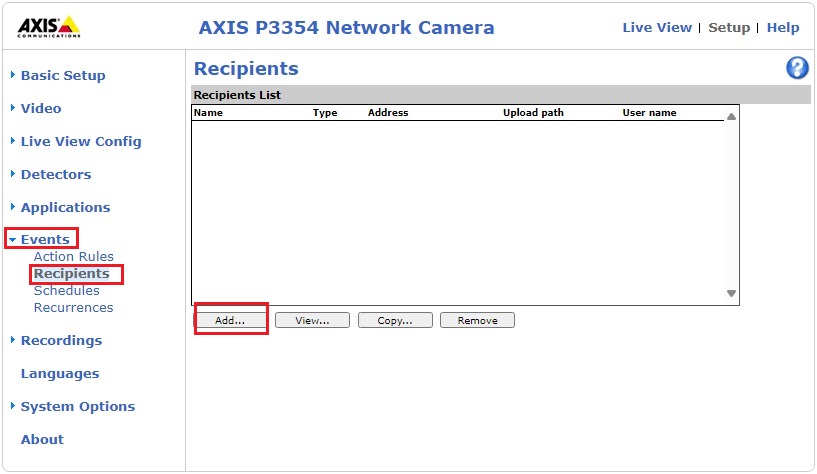Expand the Basic Setup menu

click(x=62, y=75)
